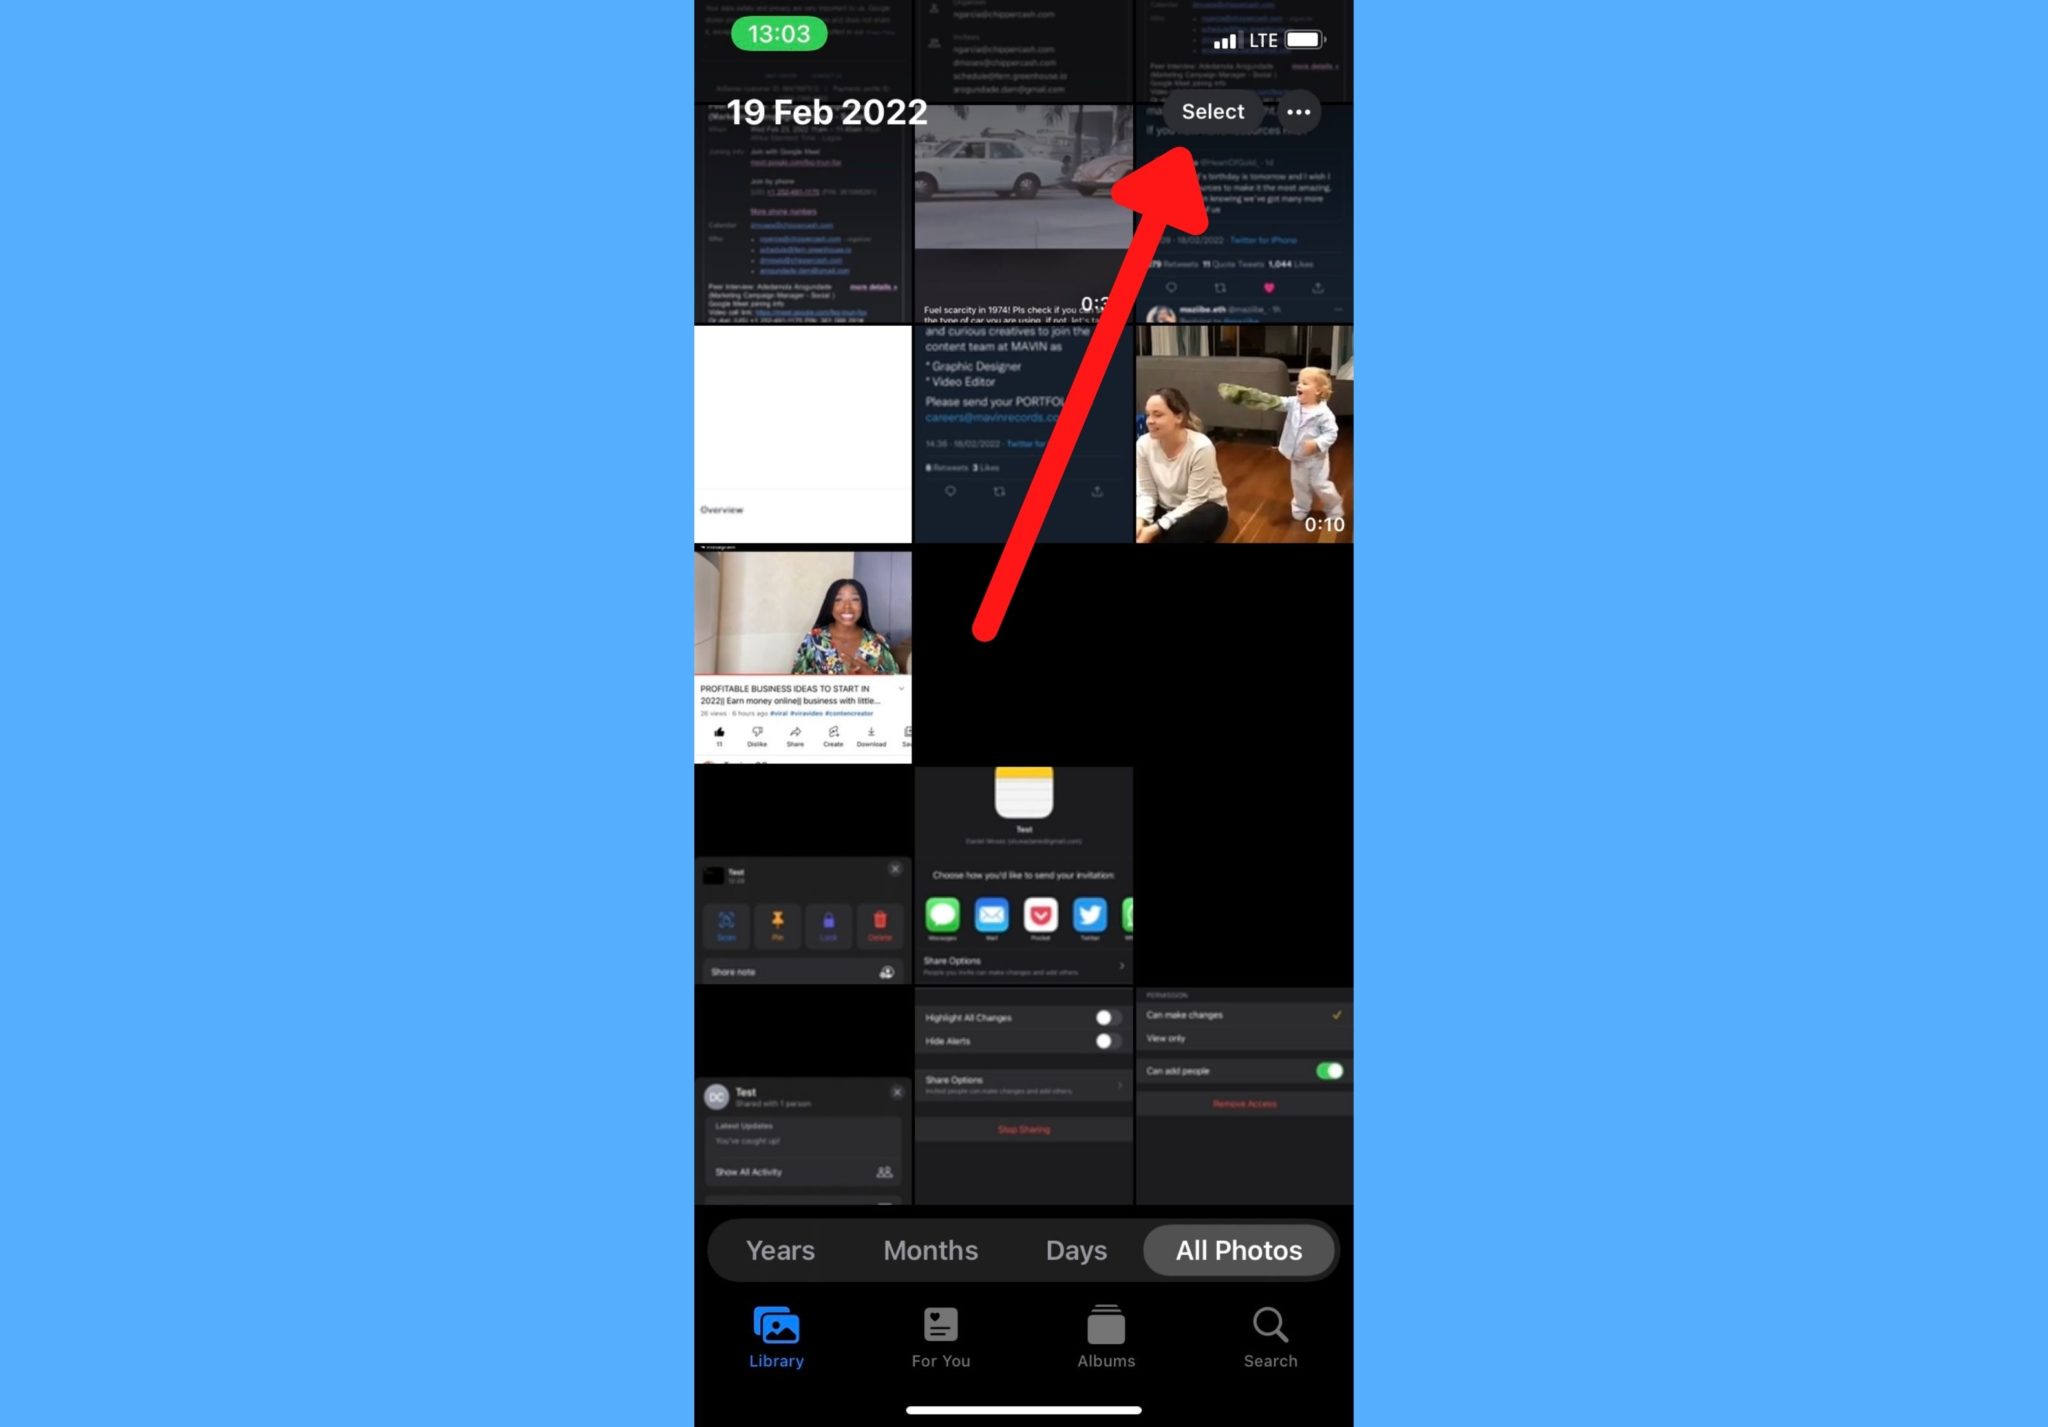Tap the Select button

pos(1212,110)
